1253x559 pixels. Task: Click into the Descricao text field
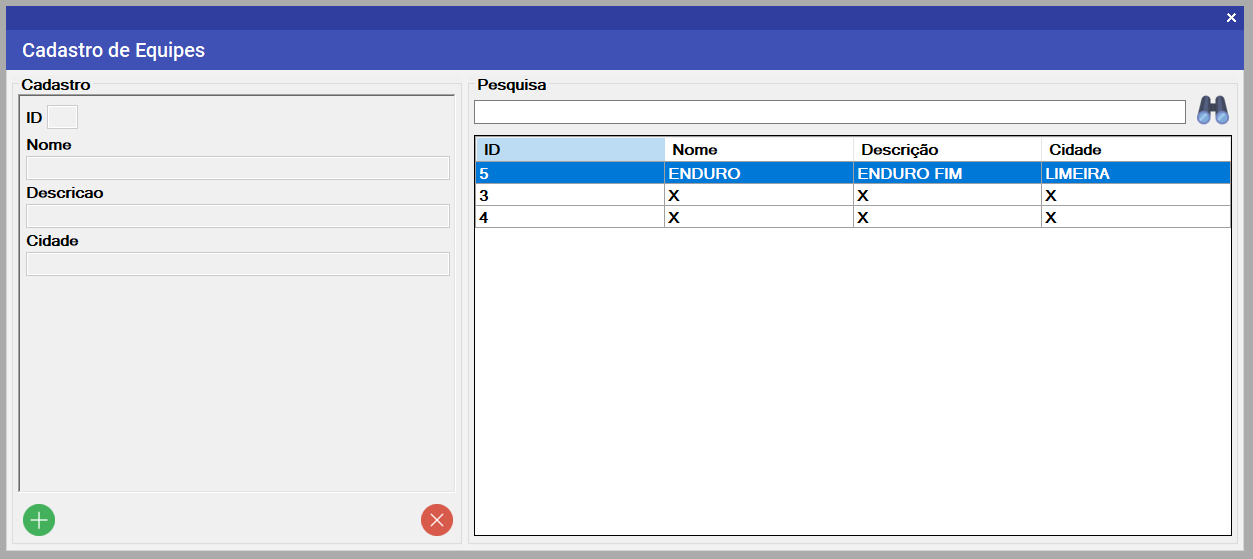[x=238, y=216]
